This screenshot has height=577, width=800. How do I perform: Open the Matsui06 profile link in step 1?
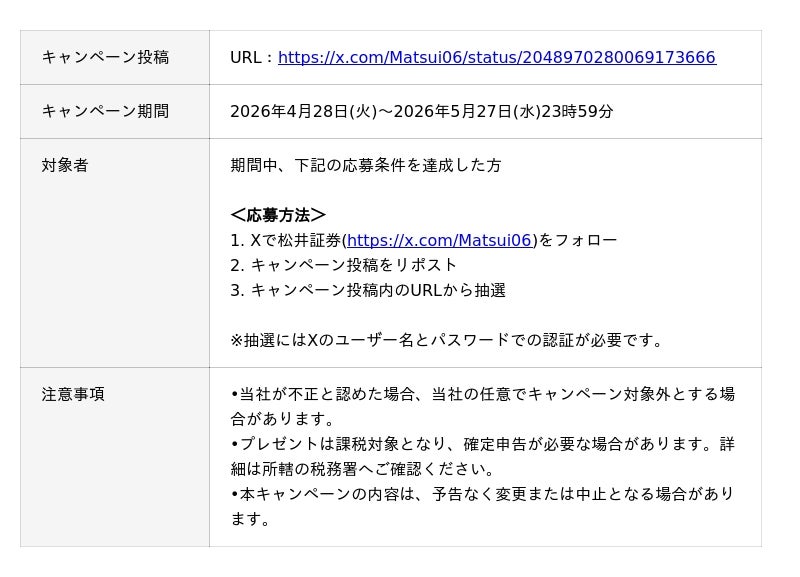[439, 240]
